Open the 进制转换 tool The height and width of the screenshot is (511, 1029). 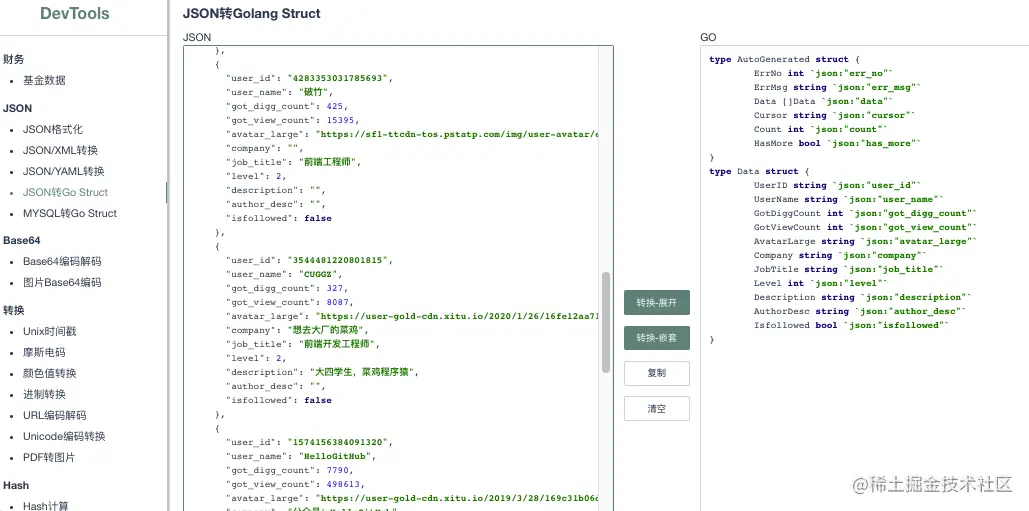(x=44, y=394)
